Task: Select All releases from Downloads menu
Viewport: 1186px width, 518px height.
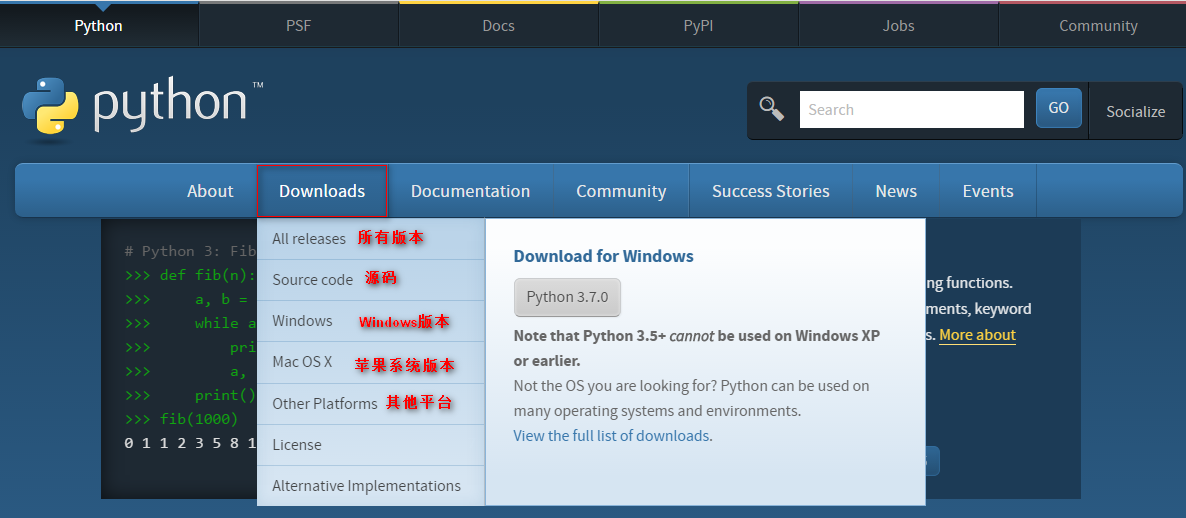Action: [x=309, y=239]
